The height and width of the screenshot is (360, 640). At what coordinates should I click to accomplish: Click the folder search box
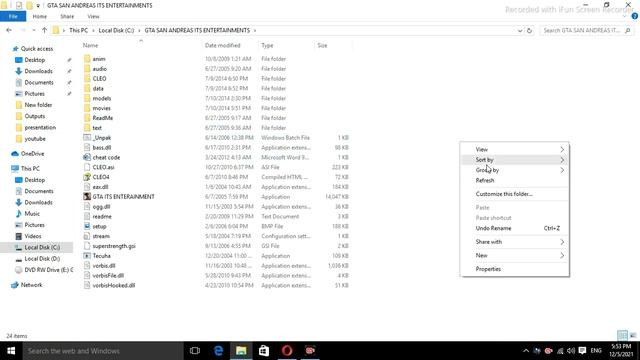pos(587,30)
